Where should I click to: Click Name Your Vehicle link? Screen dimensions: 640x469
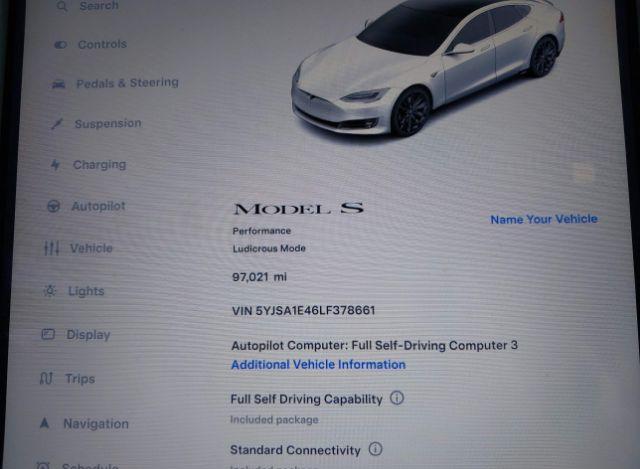pyautogui.click(x=544, y=219)
